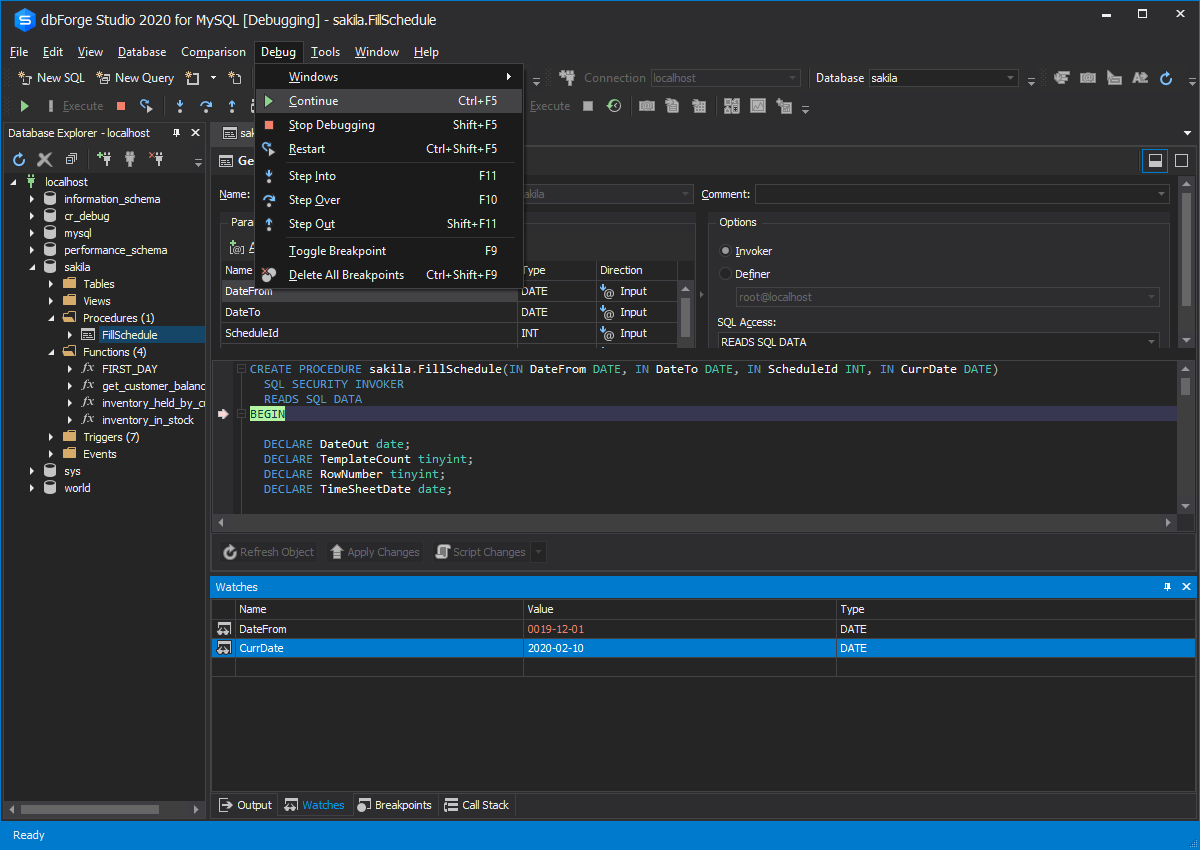Select the Definer radio button

pos(727,274)
